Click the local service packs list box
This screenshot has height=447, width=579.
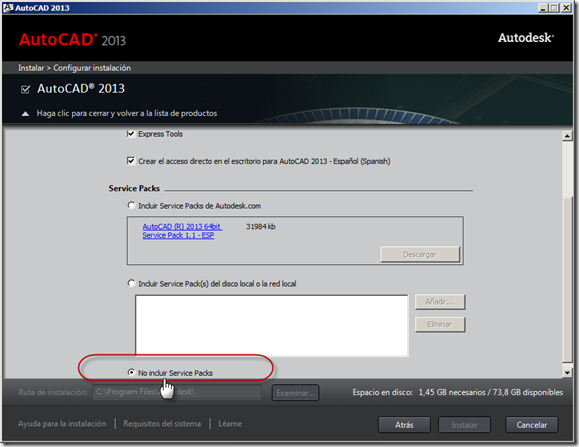(272, 326)
